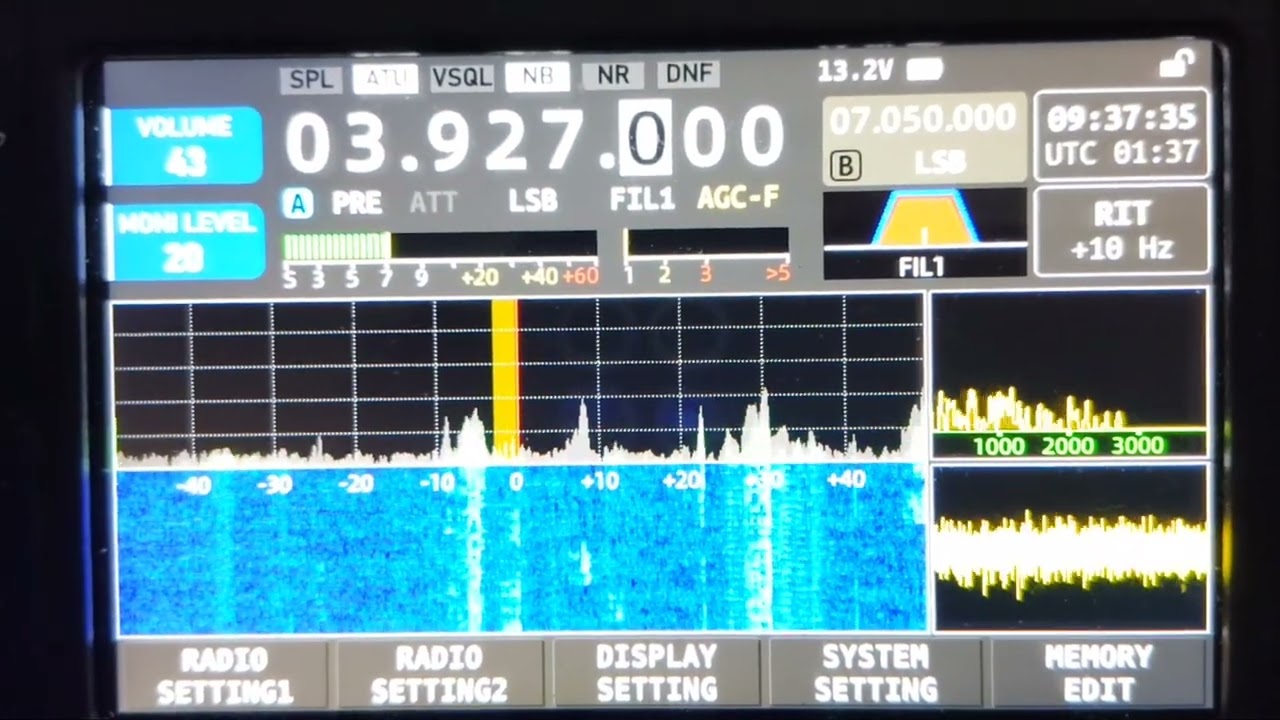Image resolution: width=1280 pixels, height=720 pixels.
Task: Tap the VFO B indicator icon
Action: coord(845,165)
